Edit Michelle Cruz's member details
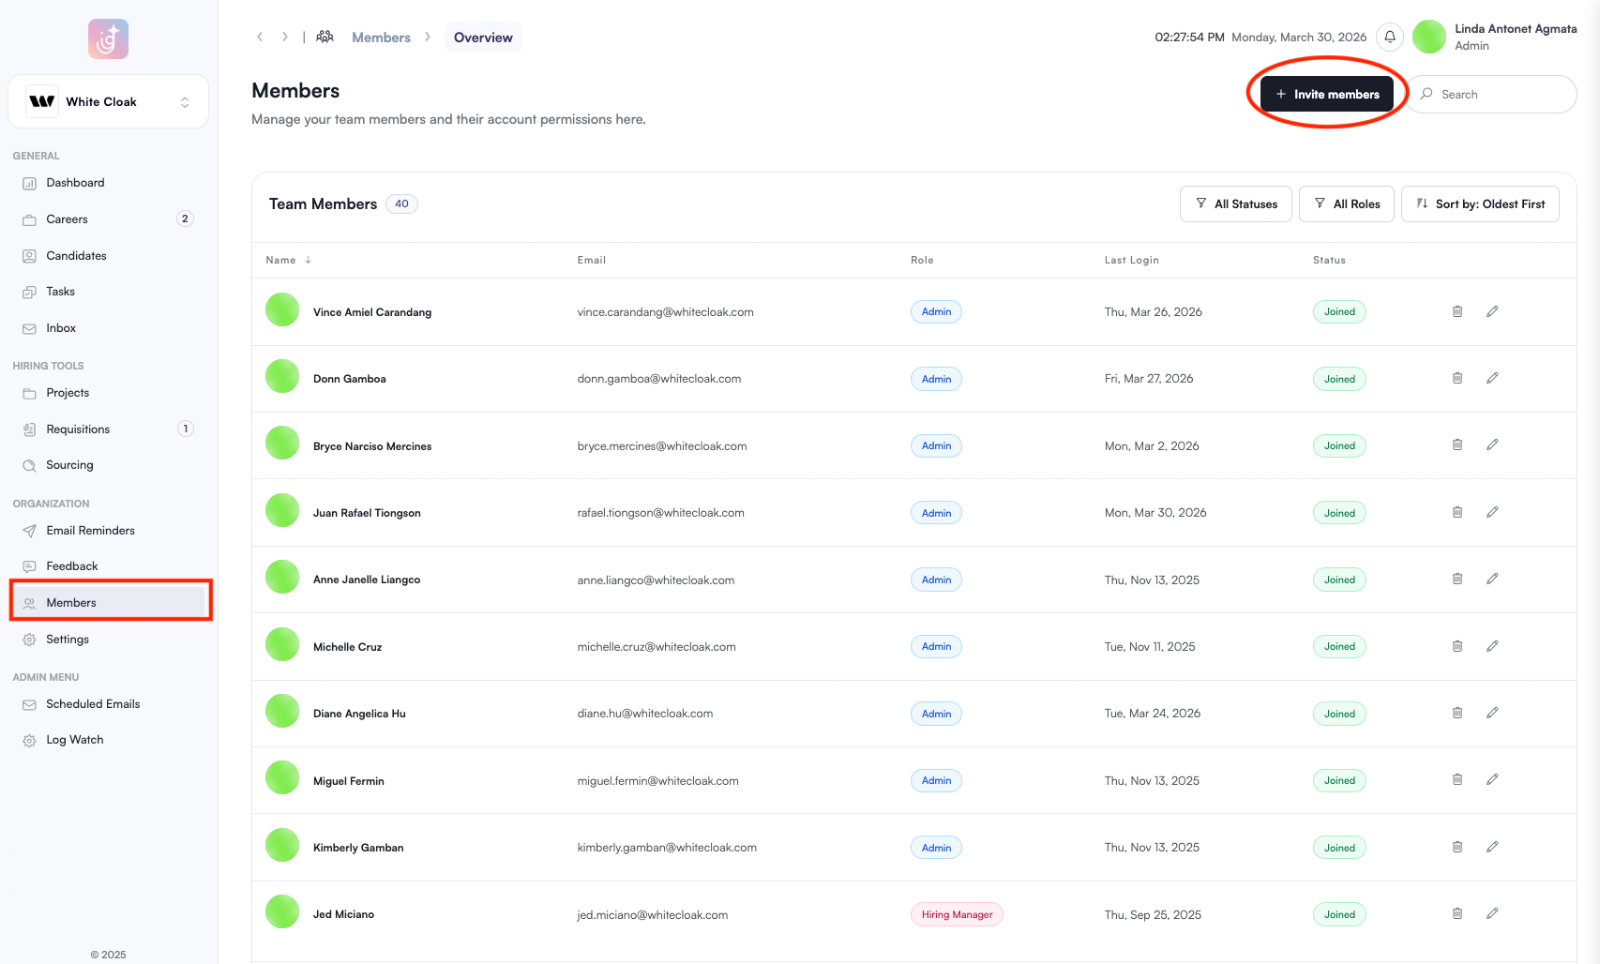This screenshot has height=964, width=1600. pos(1492,646)
